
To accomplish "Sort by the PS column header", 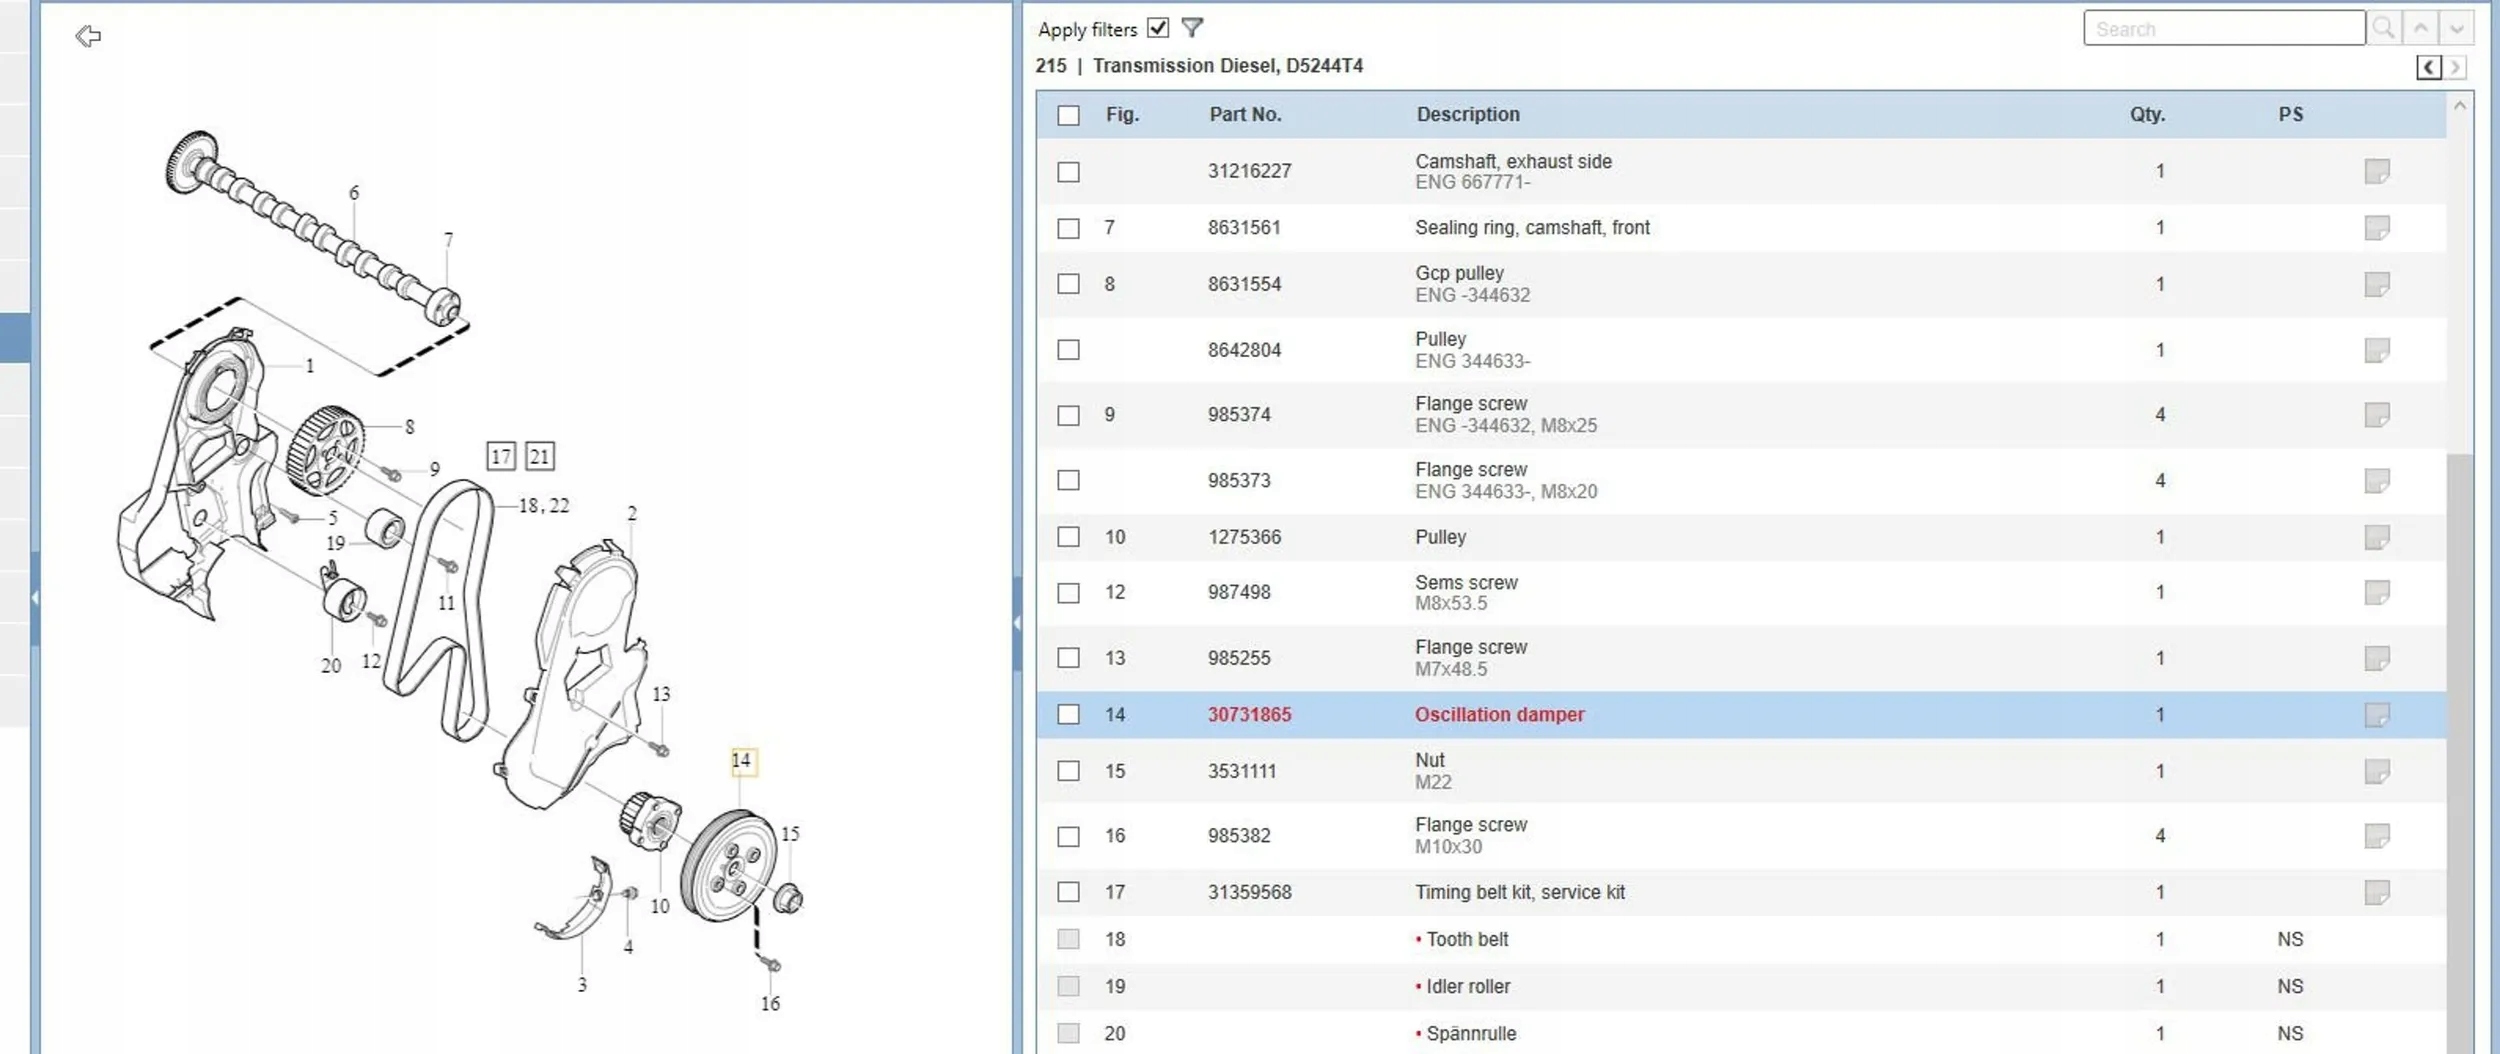I will tap(2291, 115).
